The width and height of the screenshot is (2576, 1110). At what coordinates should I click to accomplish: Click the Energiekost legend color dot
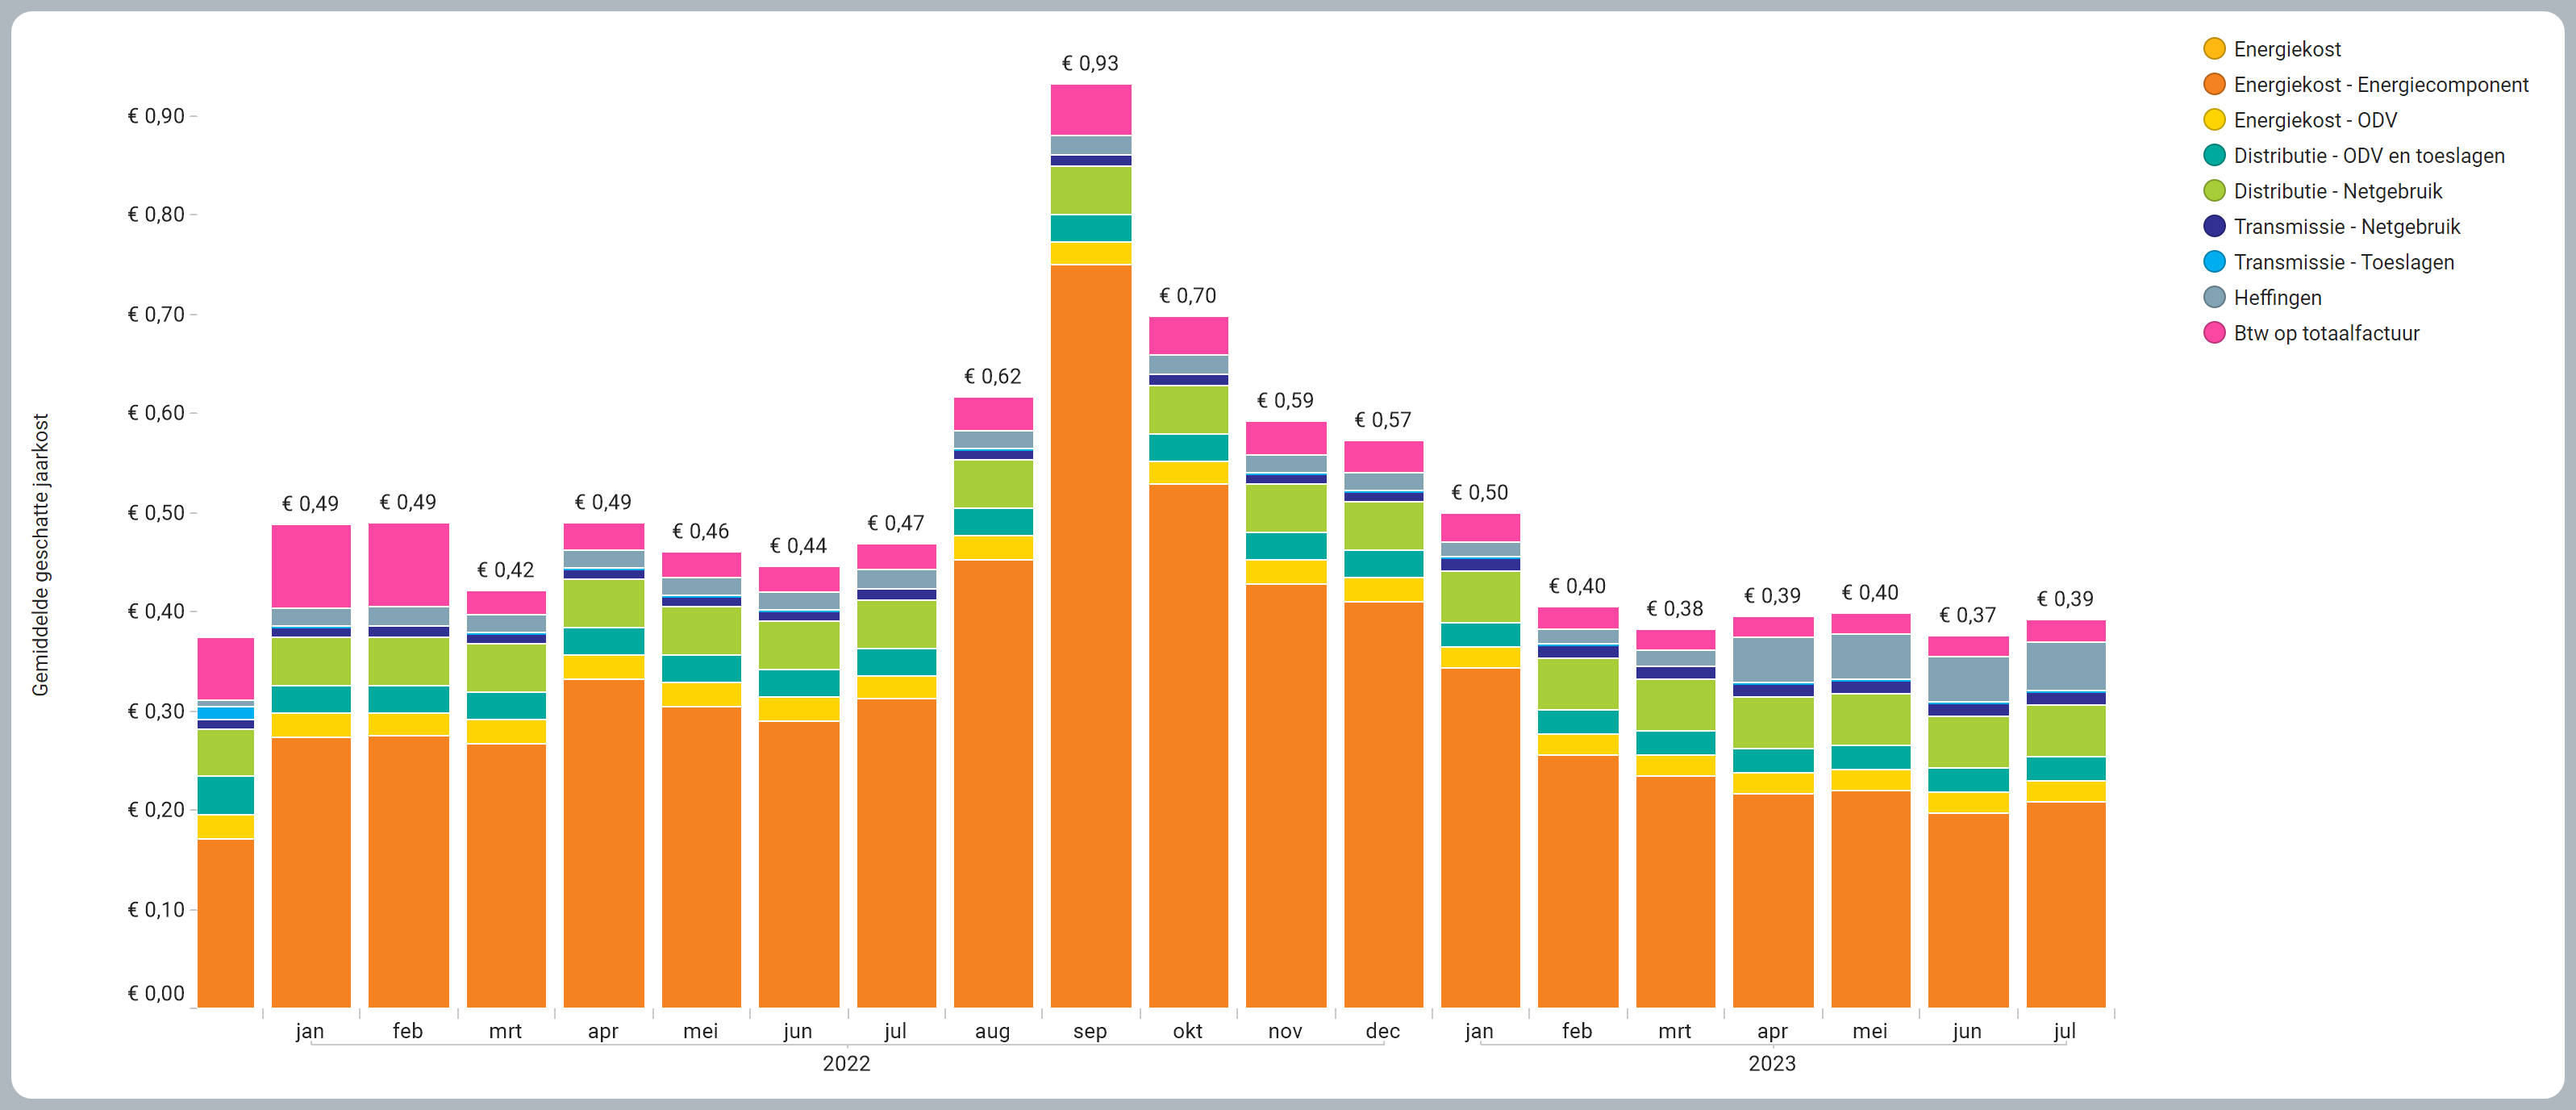2214,48
